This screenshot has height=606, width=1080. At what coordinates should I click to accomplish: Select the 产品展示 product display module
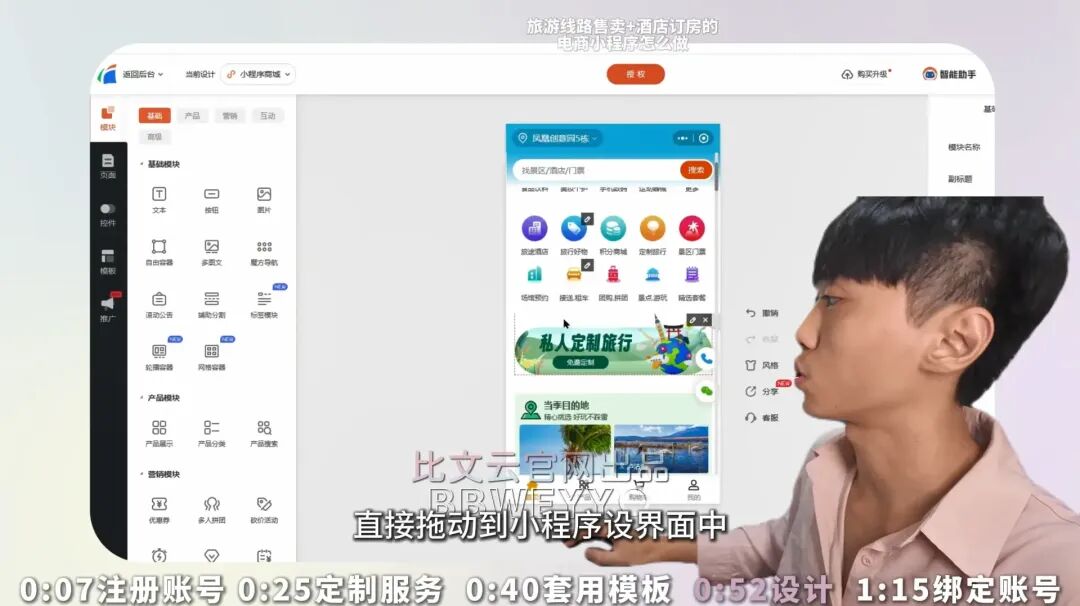click(x=159, y=433)
